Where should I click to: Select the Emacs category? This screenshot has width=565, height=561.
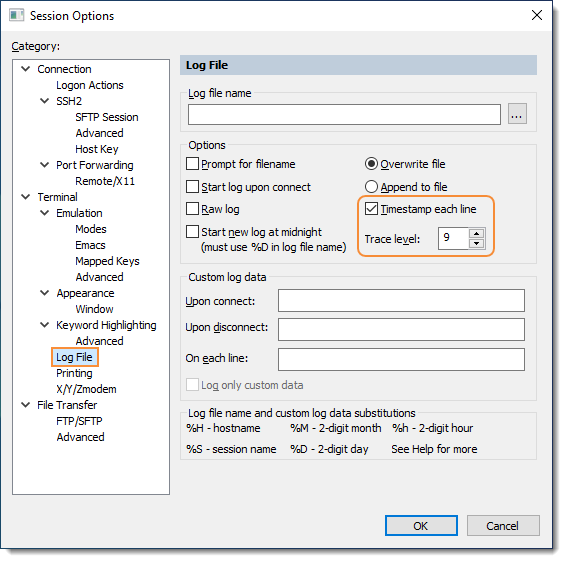tap(90, 245)
